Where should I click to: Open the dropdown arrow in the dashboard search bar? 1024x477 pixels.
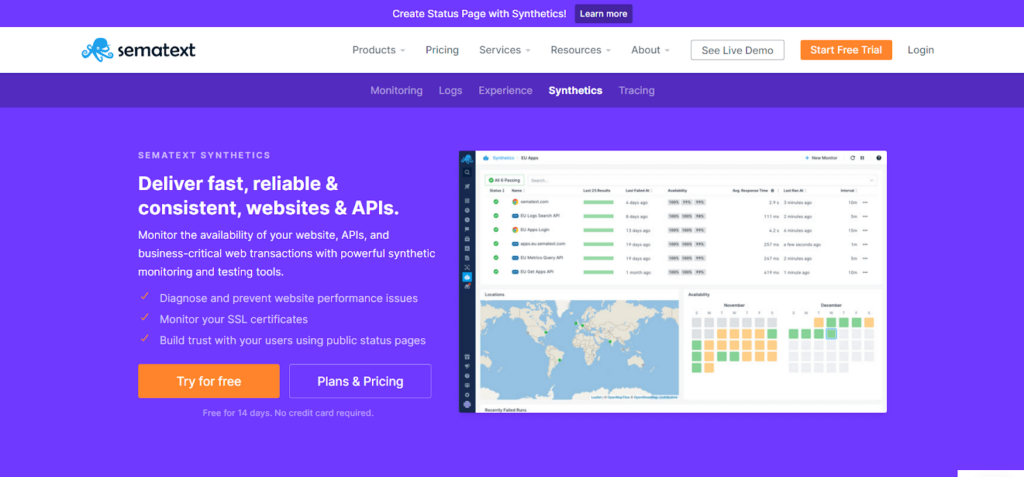tap(871, 180)
